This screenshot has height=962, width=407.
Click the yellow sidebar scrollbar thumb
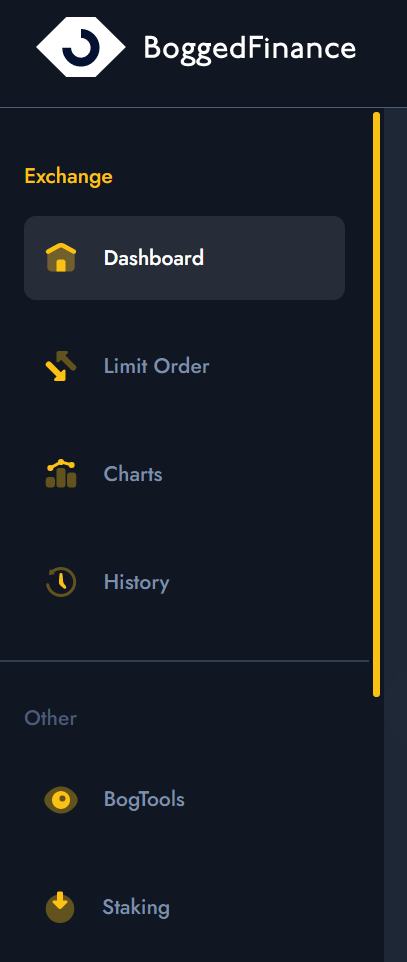pyautogui.click(x=377, y=404)
